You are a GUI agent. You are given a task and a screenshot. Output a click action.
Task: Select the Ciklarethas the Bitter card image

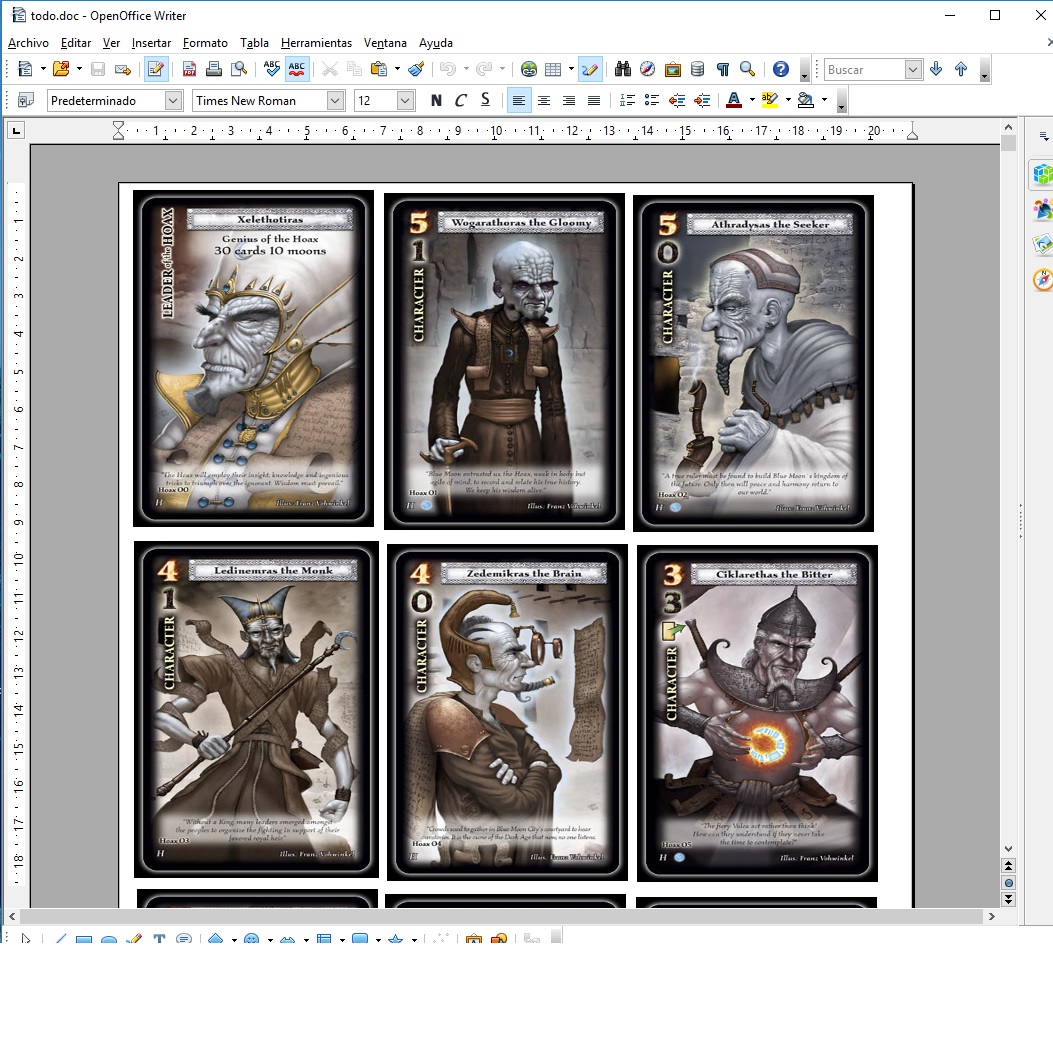click(758, 713)
